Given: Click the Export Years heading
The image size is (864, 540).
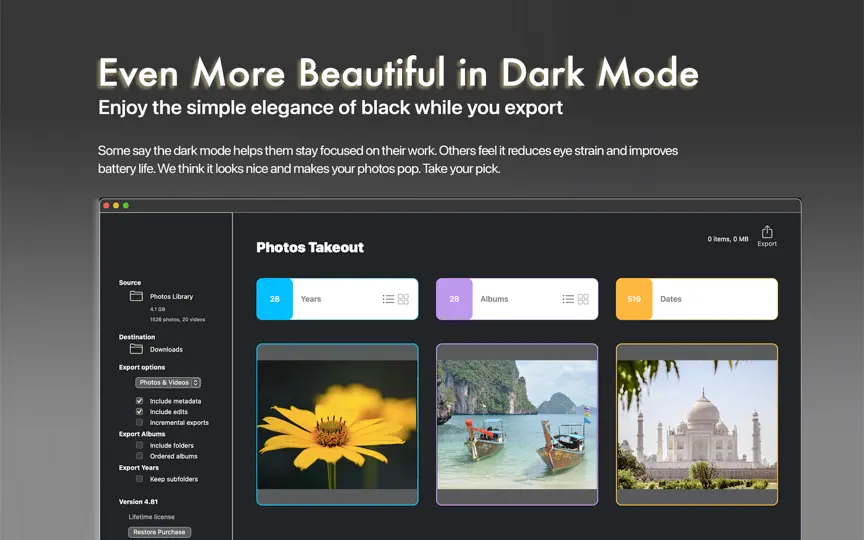Looking at the screenshot, I should coord(139,468).
